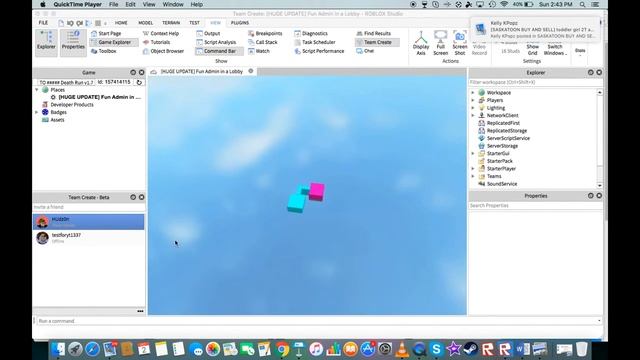640x360 pixels.
Task: Open the Task Scheduler
Action: tap(315, 42)
